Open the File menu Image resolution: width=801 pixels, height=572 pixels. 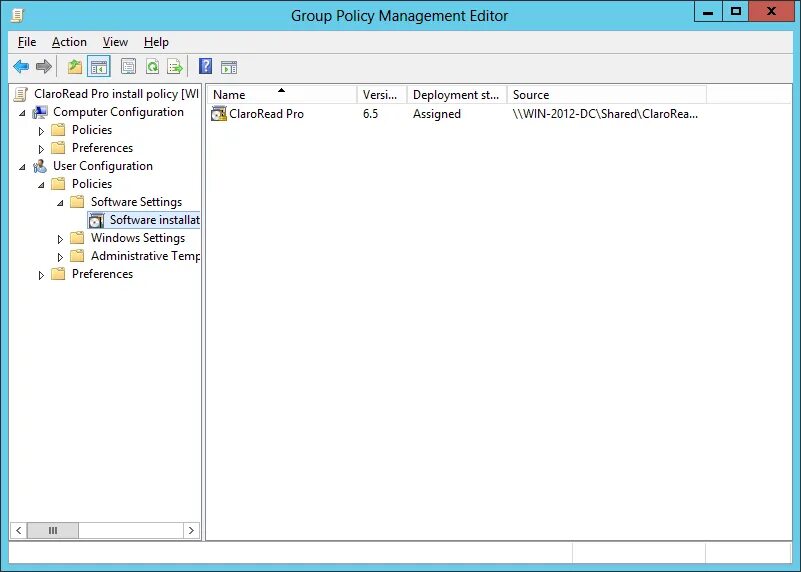click(27, 42)
